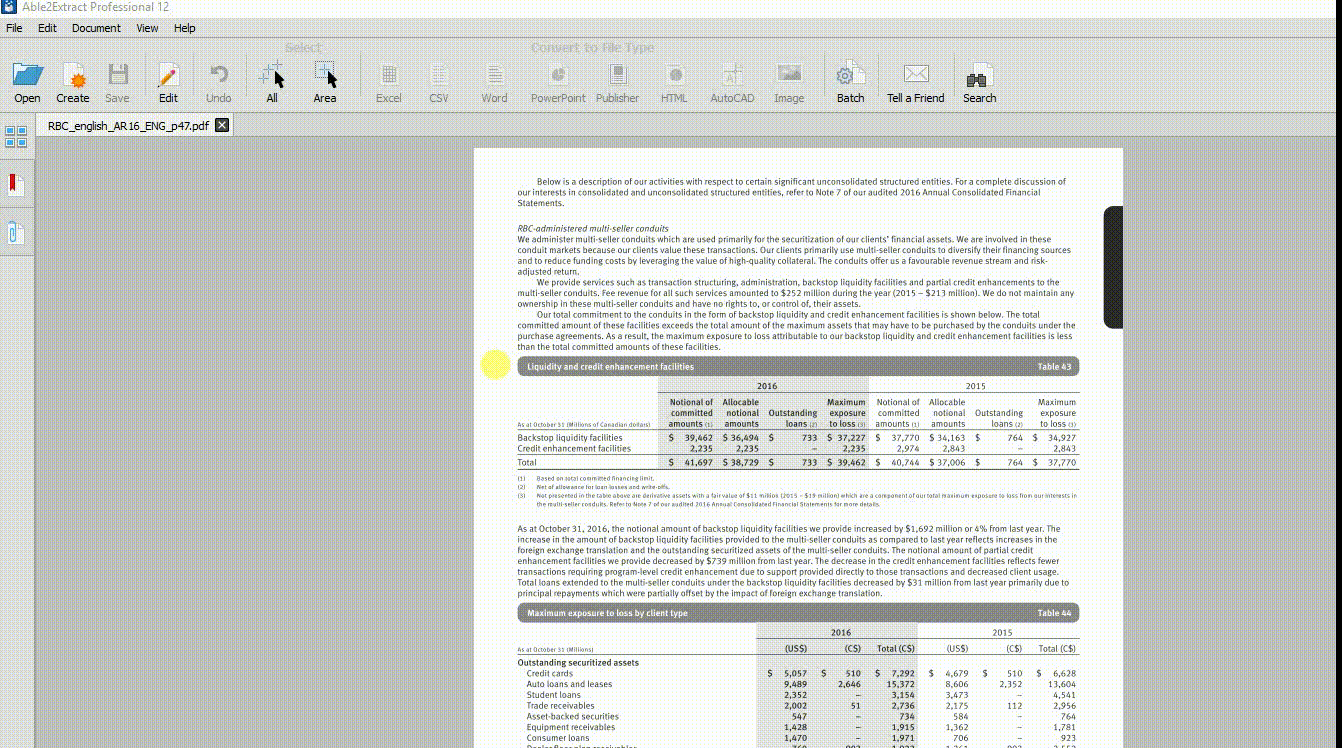1342x748 pixels.
Task: Click 'Credit enhancement facilities' row label
Action: pyautogui.click(x=574, y=449)
